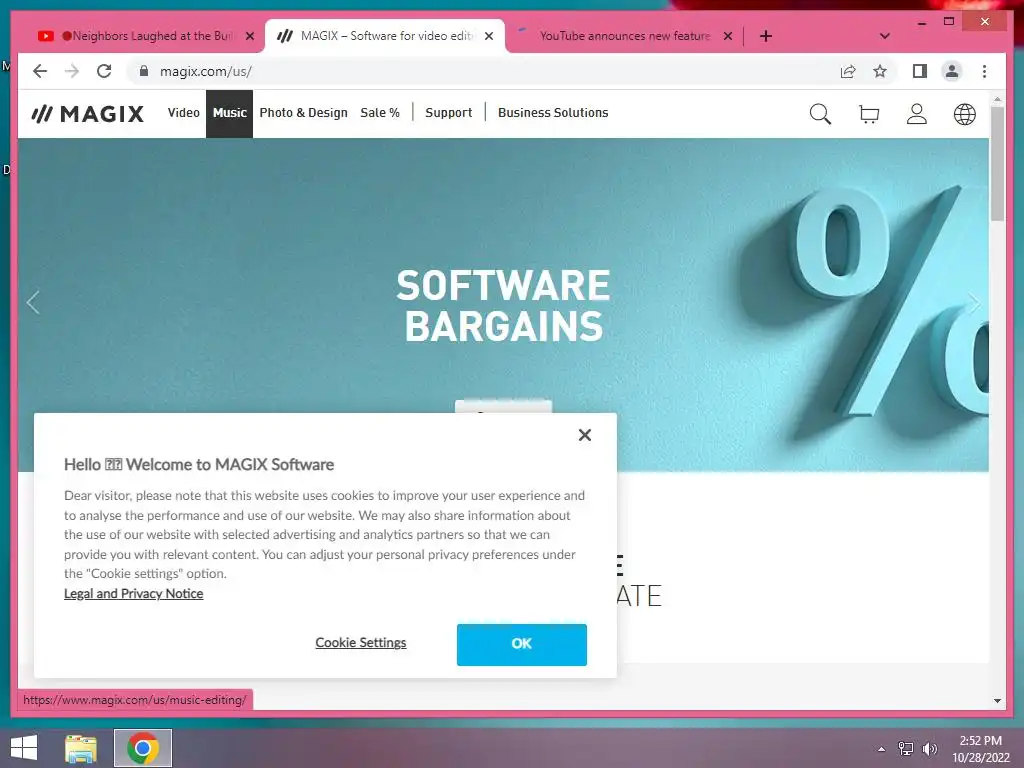This screenshot has height=768, width=1024.
Task: Click the padlock site info icon
Action: tap(144, 71)
